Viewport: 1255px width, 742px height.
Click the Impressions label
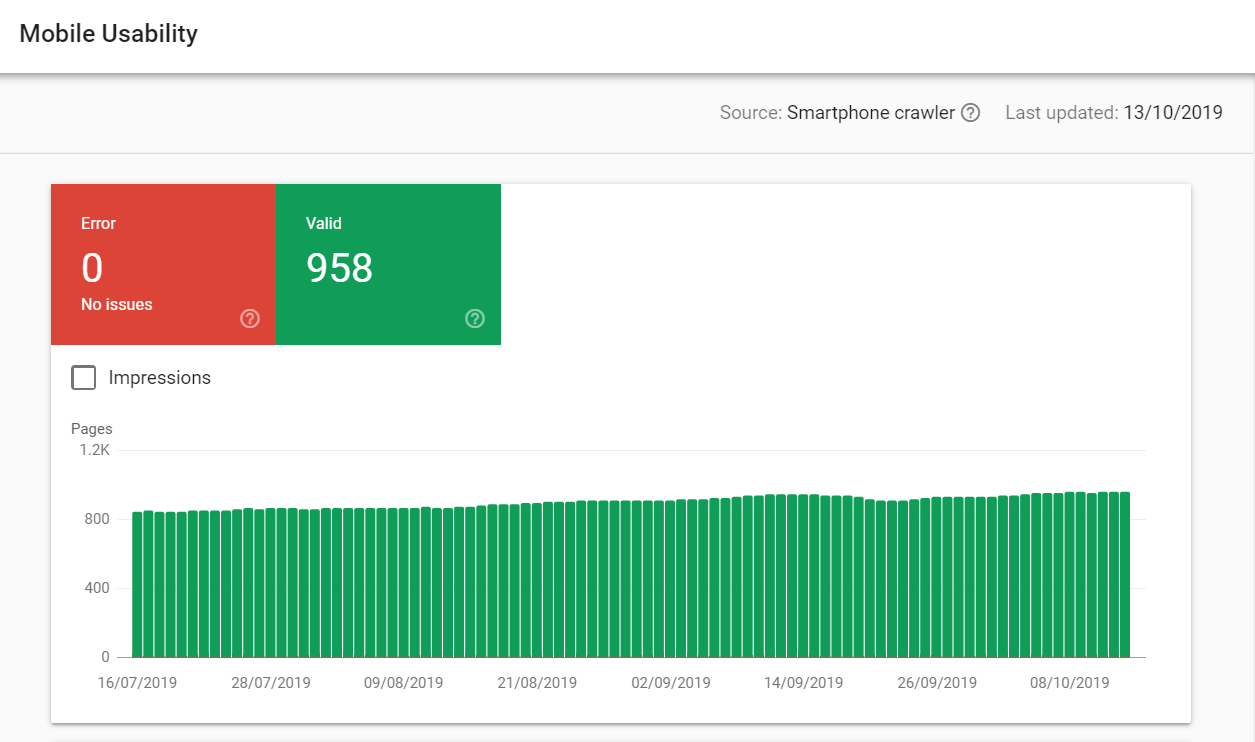[x=160, y=378]
